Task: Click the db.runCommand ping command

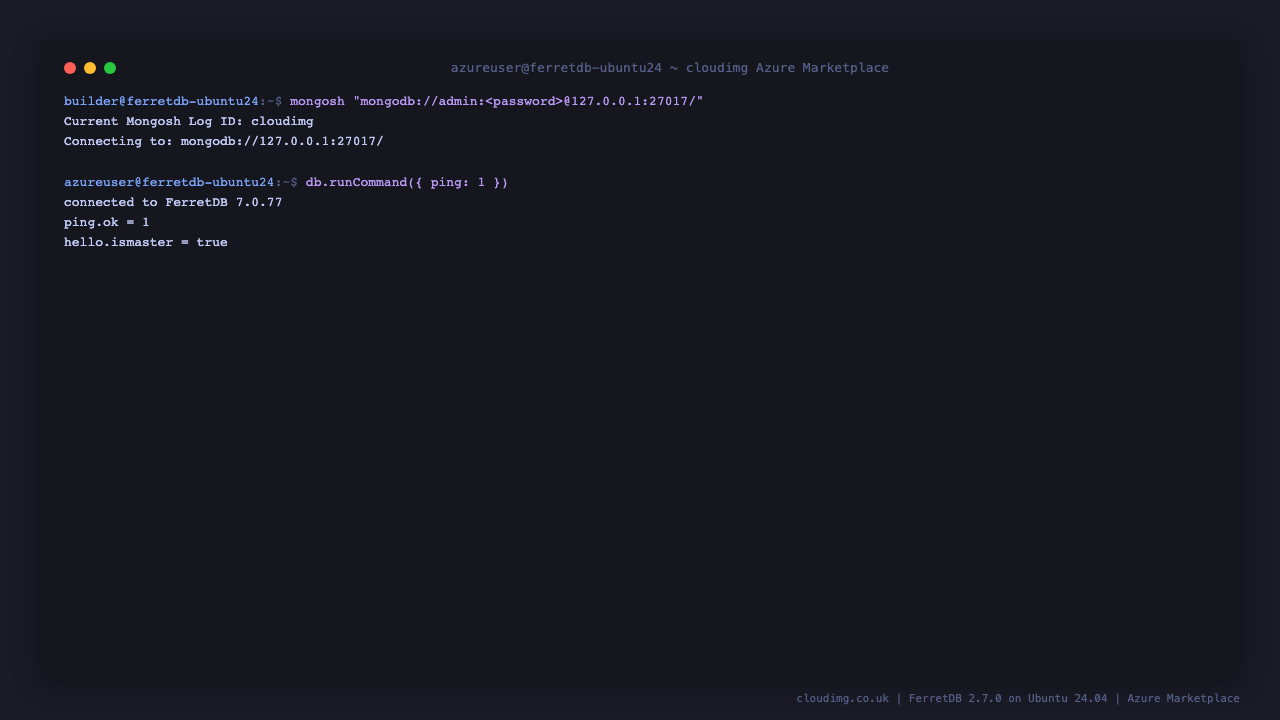Action: [407, 182]
